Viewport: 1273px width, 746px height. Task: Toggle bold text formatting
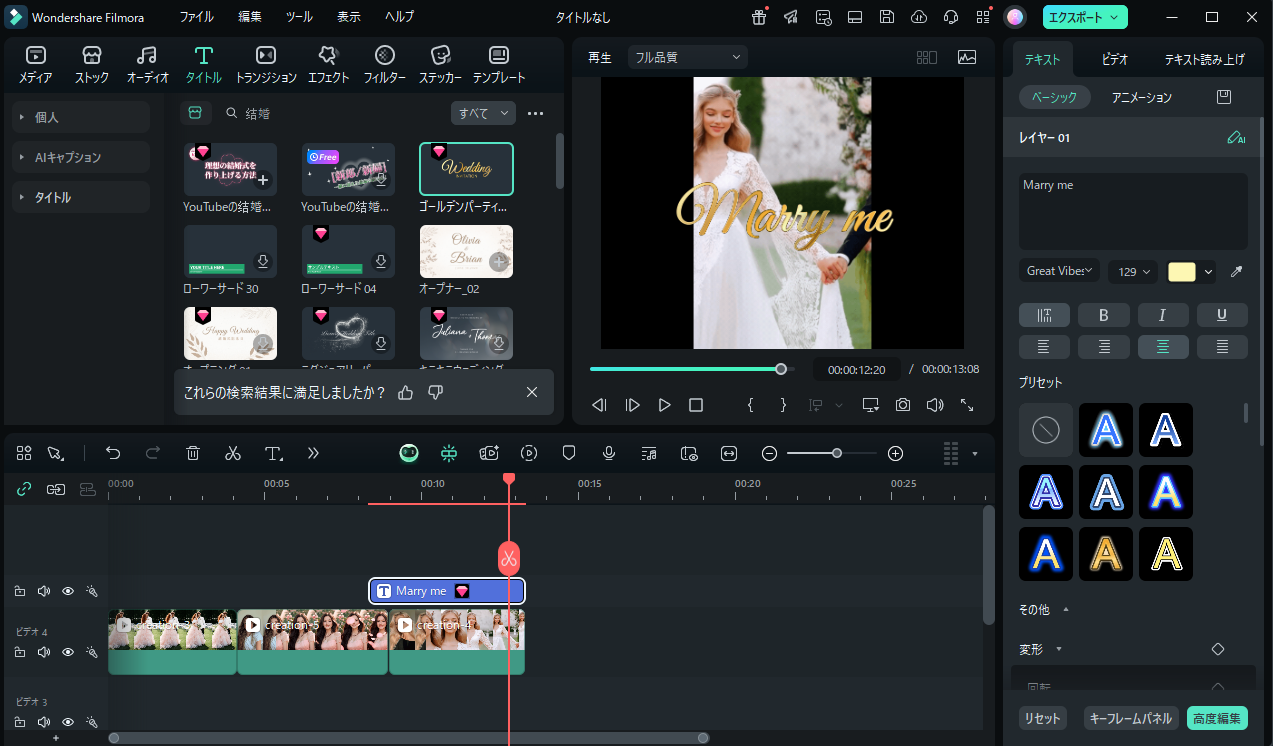point(1104,315)
